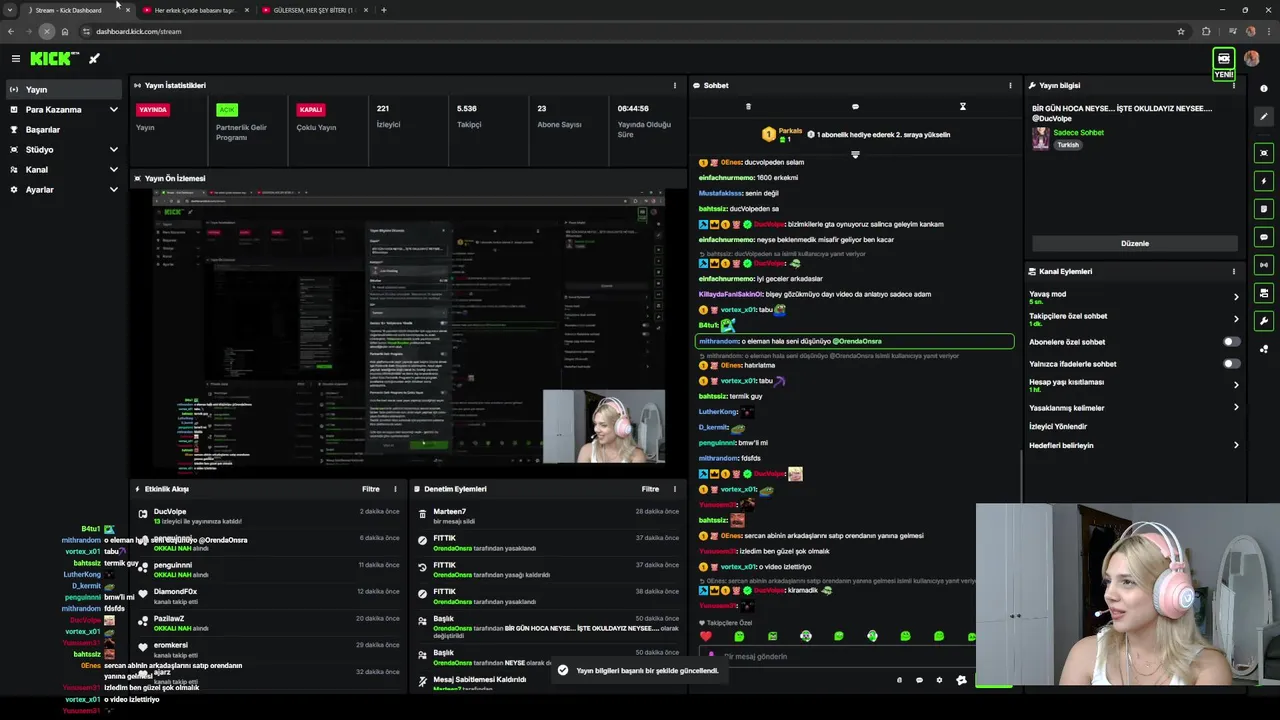Open three-dot menu of Kanal Eylemleri panel
Image resolution: width=1280 pixels, height=720 pixels.
pyautogui.click(x=1234, y=271)
